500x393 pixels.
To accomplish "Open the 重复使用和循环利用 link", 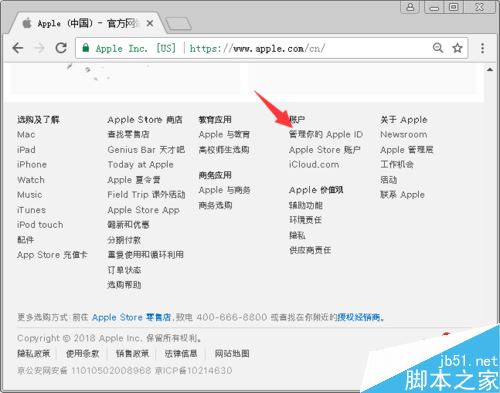I will 145,255.
